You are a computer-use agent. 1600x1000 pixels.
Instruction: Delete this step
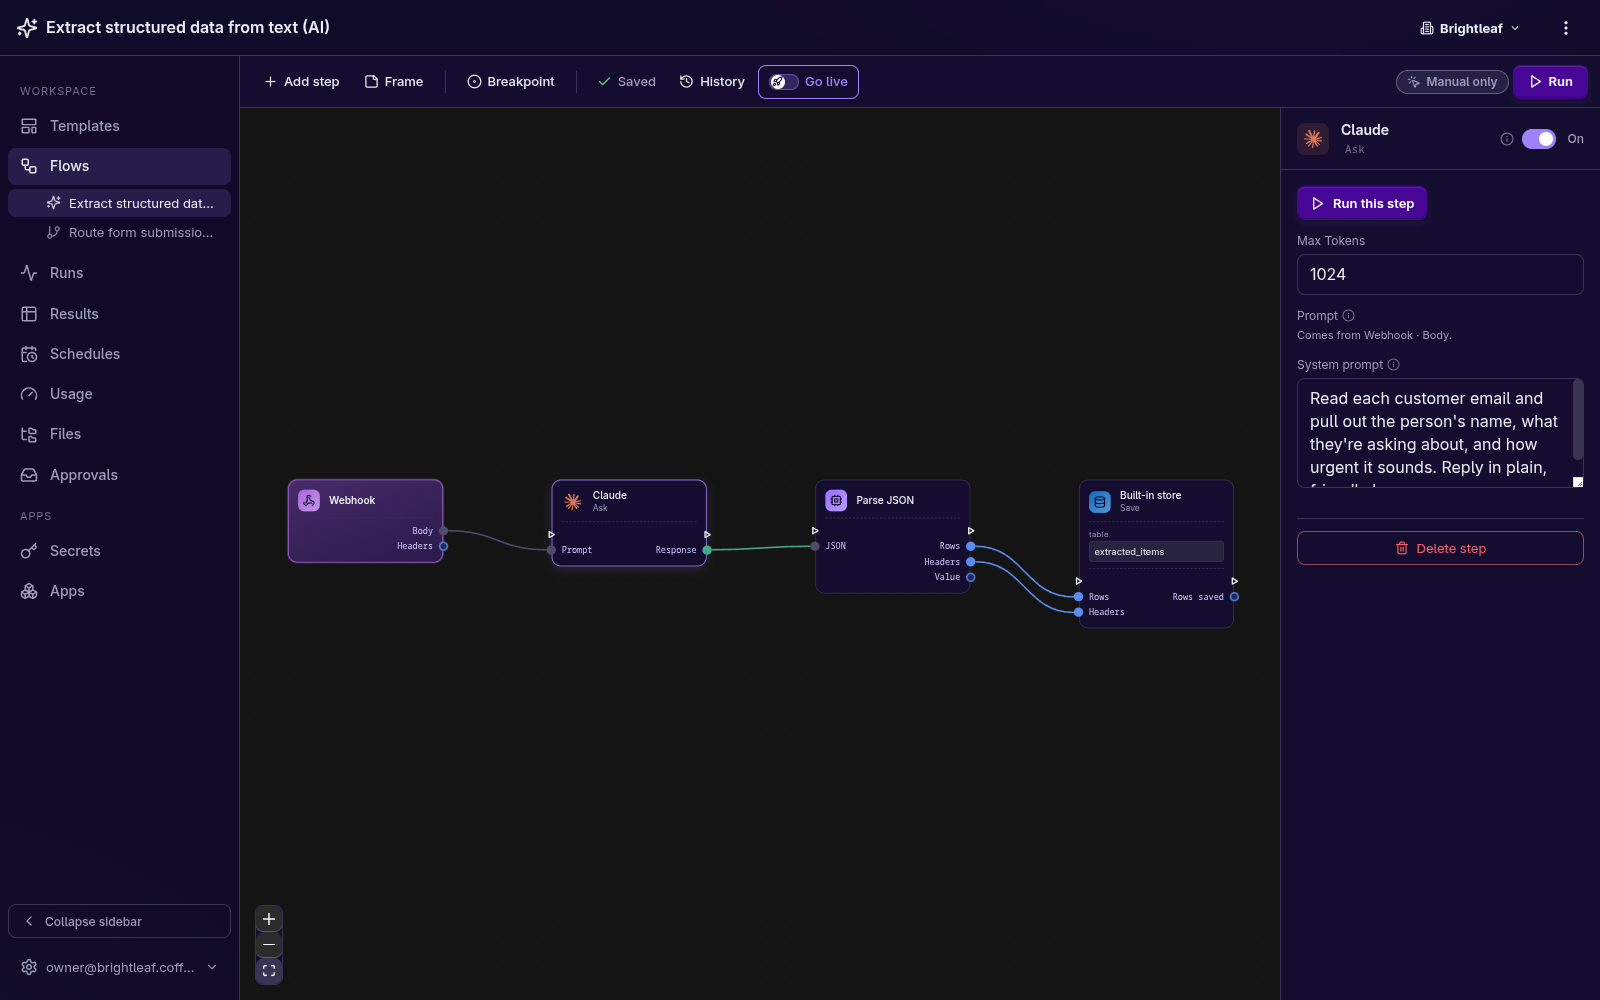pos(1440,548)
